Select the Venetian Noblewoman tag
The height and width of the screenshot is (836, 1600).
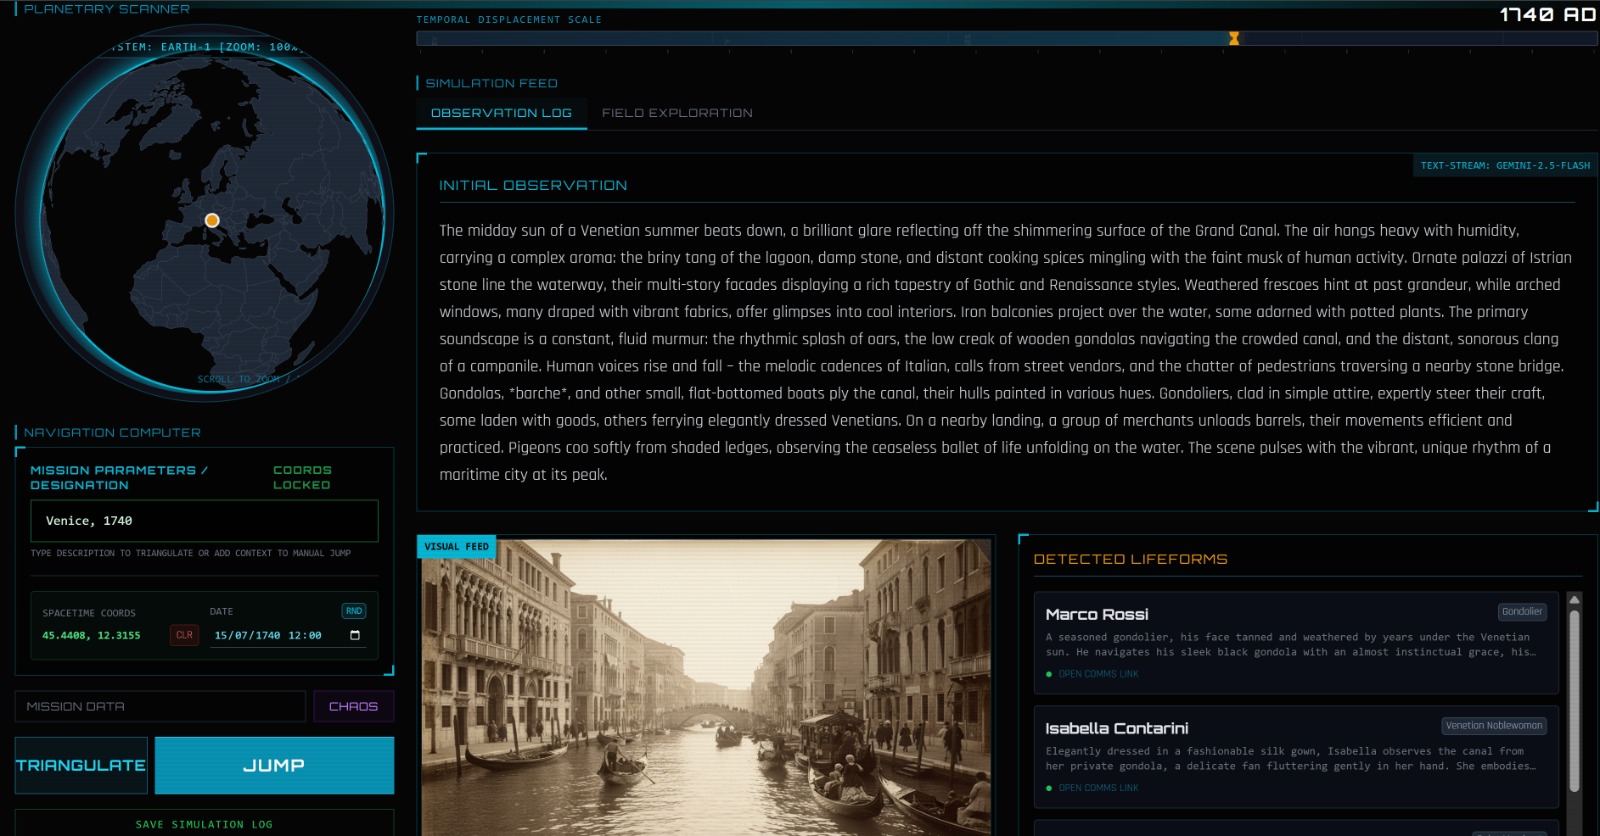1494,726
